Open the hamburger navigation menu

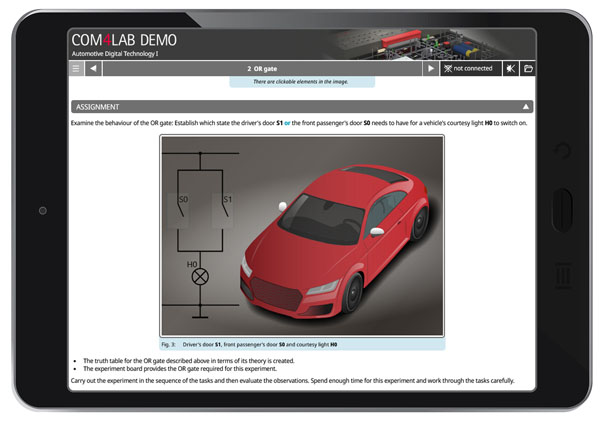[76, 69]
